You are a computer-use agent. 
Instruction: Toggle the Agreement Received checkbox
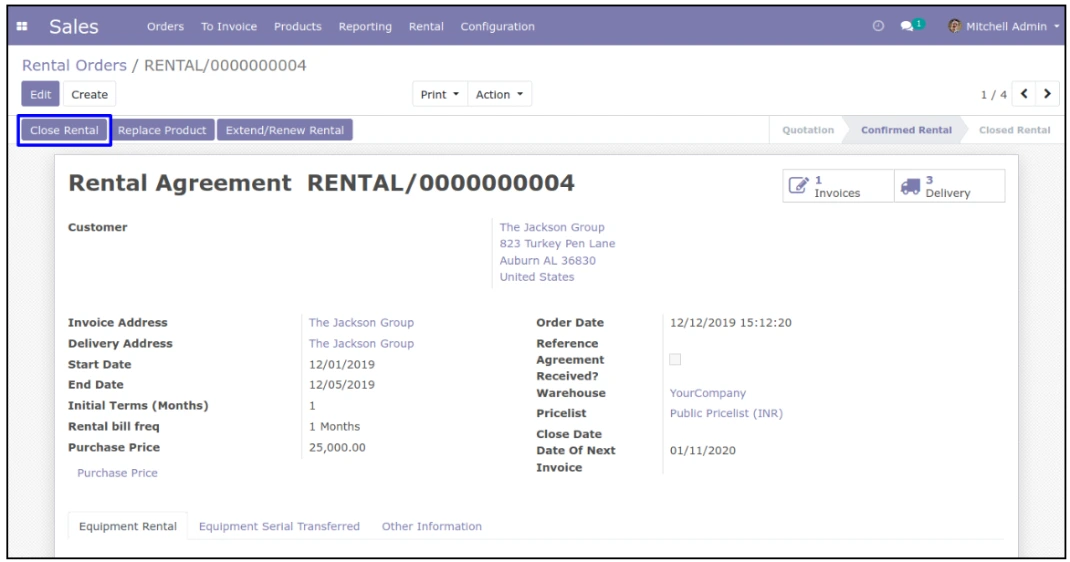point(675,359)
